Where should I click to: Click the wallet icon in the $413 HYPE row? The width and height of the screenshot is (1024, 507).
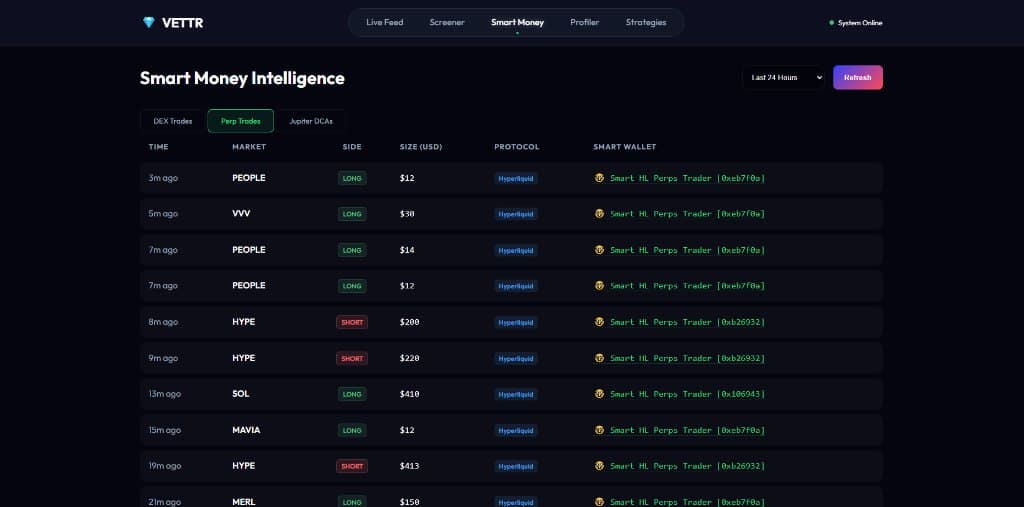pos(599,466)
